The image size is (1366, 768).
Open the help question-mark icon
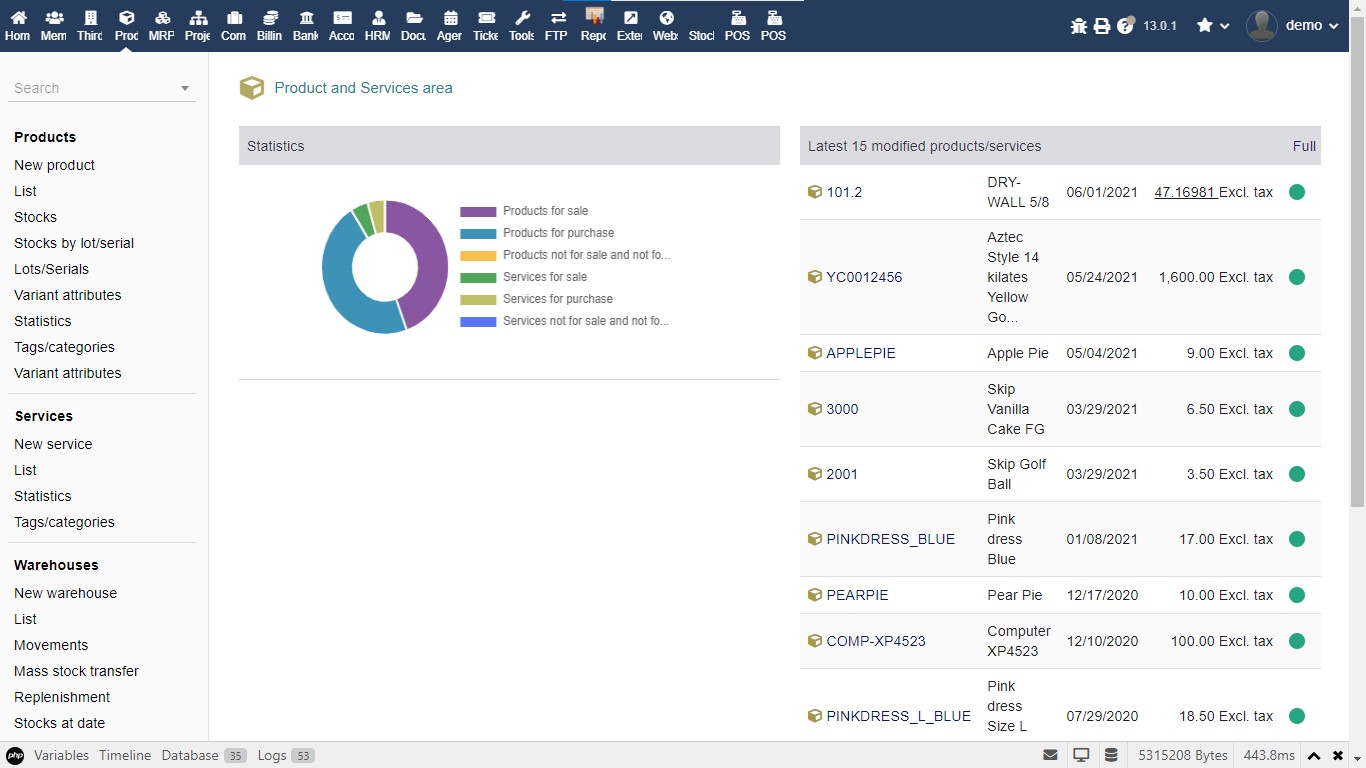(1125, 25)
